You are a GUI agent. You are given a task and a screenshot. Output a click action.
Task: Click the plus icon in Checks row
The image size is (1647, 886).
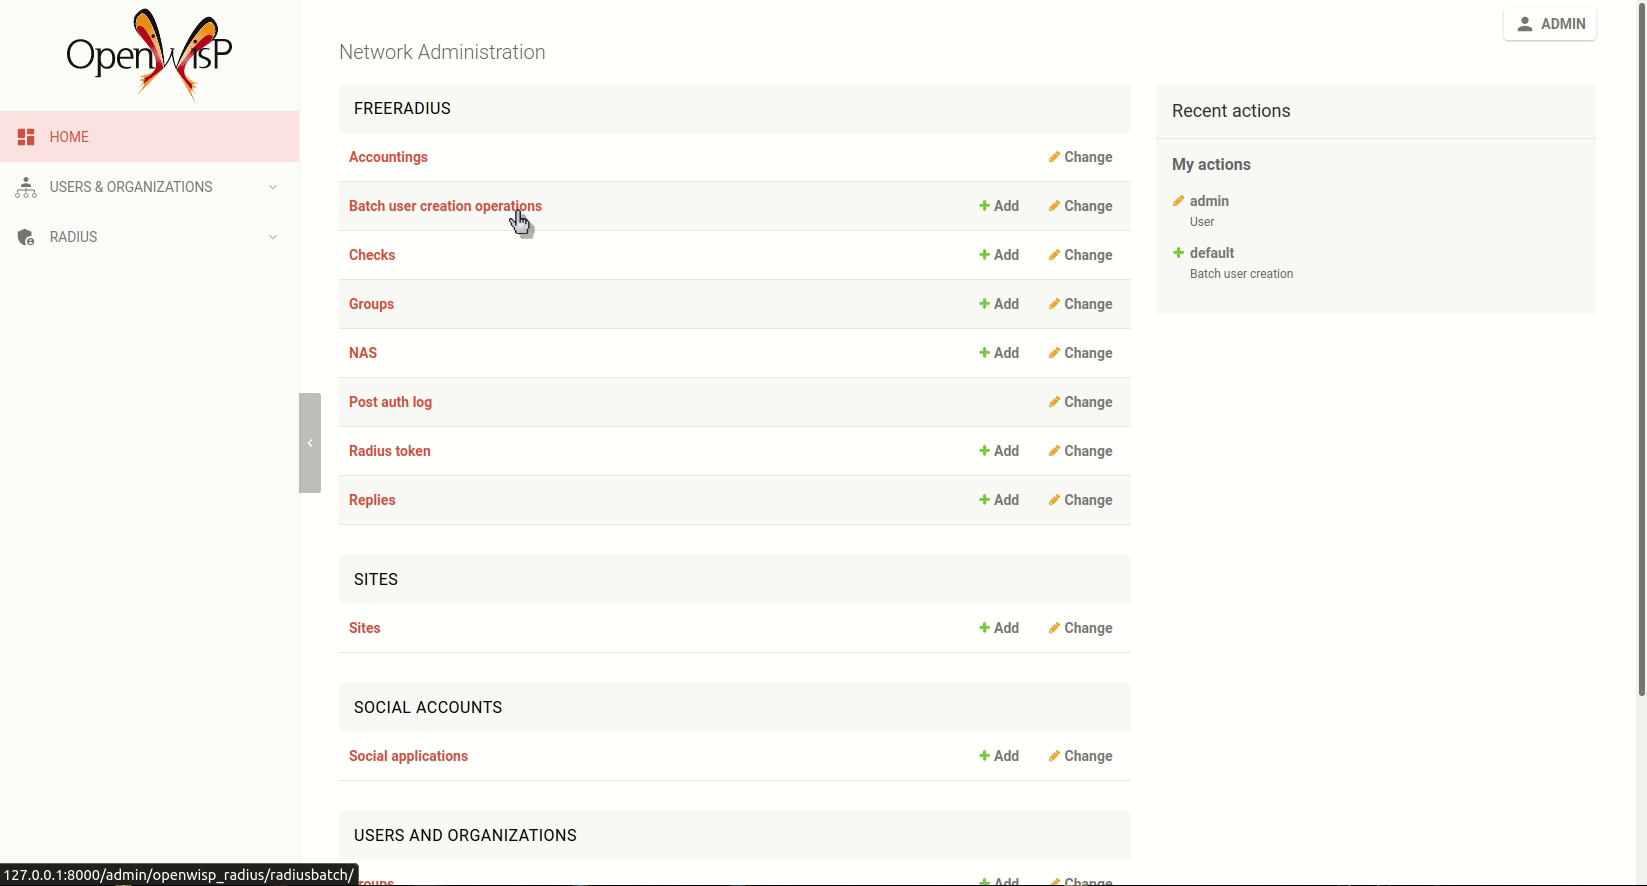[984, 255]
